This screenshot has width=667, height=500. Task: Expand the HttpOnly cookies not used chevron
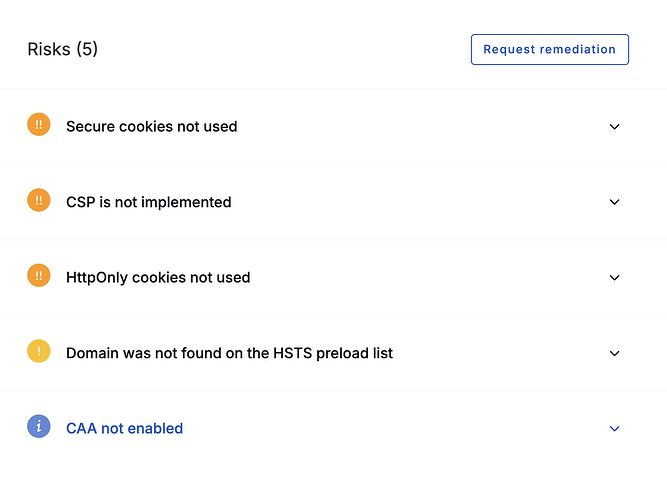tap(615, 278)
